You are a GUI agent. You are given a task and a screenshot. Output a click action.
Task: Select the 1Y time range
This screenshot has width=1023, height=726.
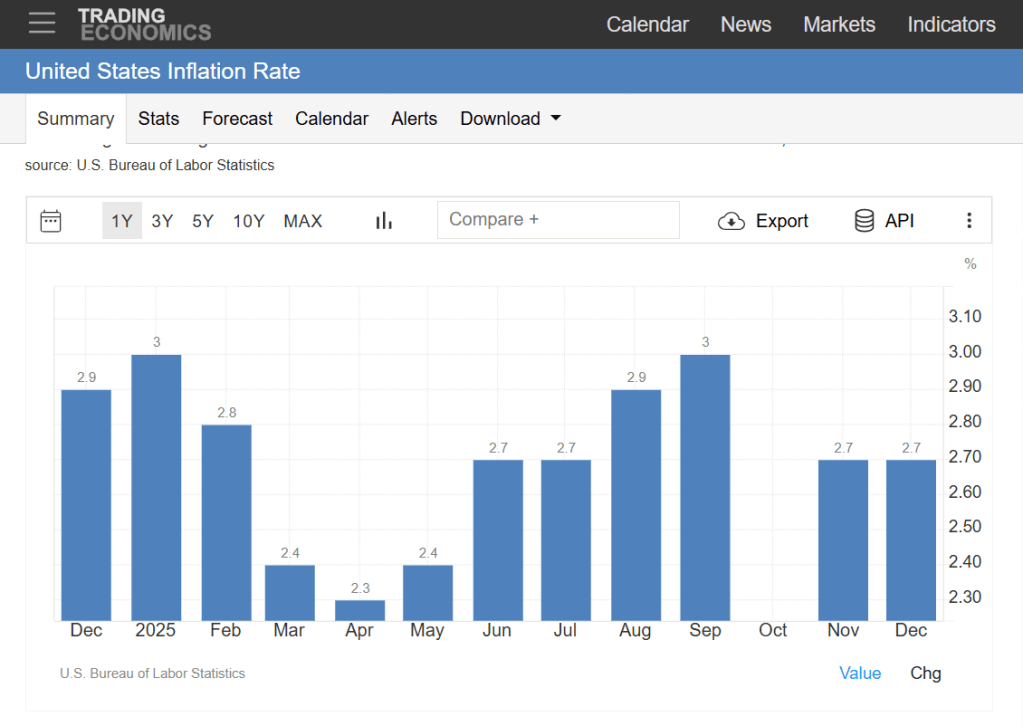122,221
